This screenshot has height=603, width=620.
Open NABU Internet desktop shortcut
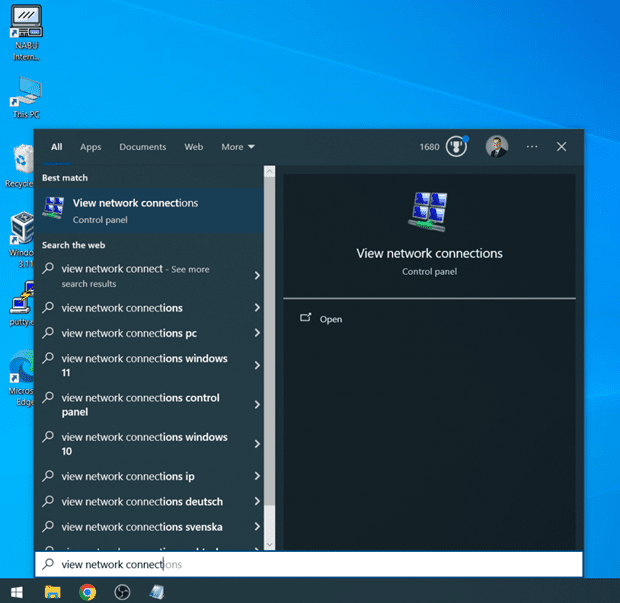tap(26, 32)
